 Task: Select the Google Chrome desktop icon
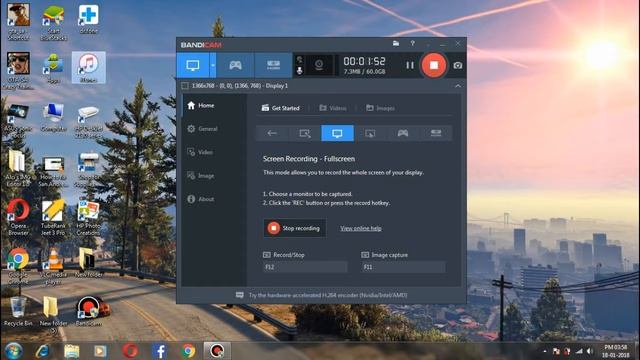[x=18, y=266]
